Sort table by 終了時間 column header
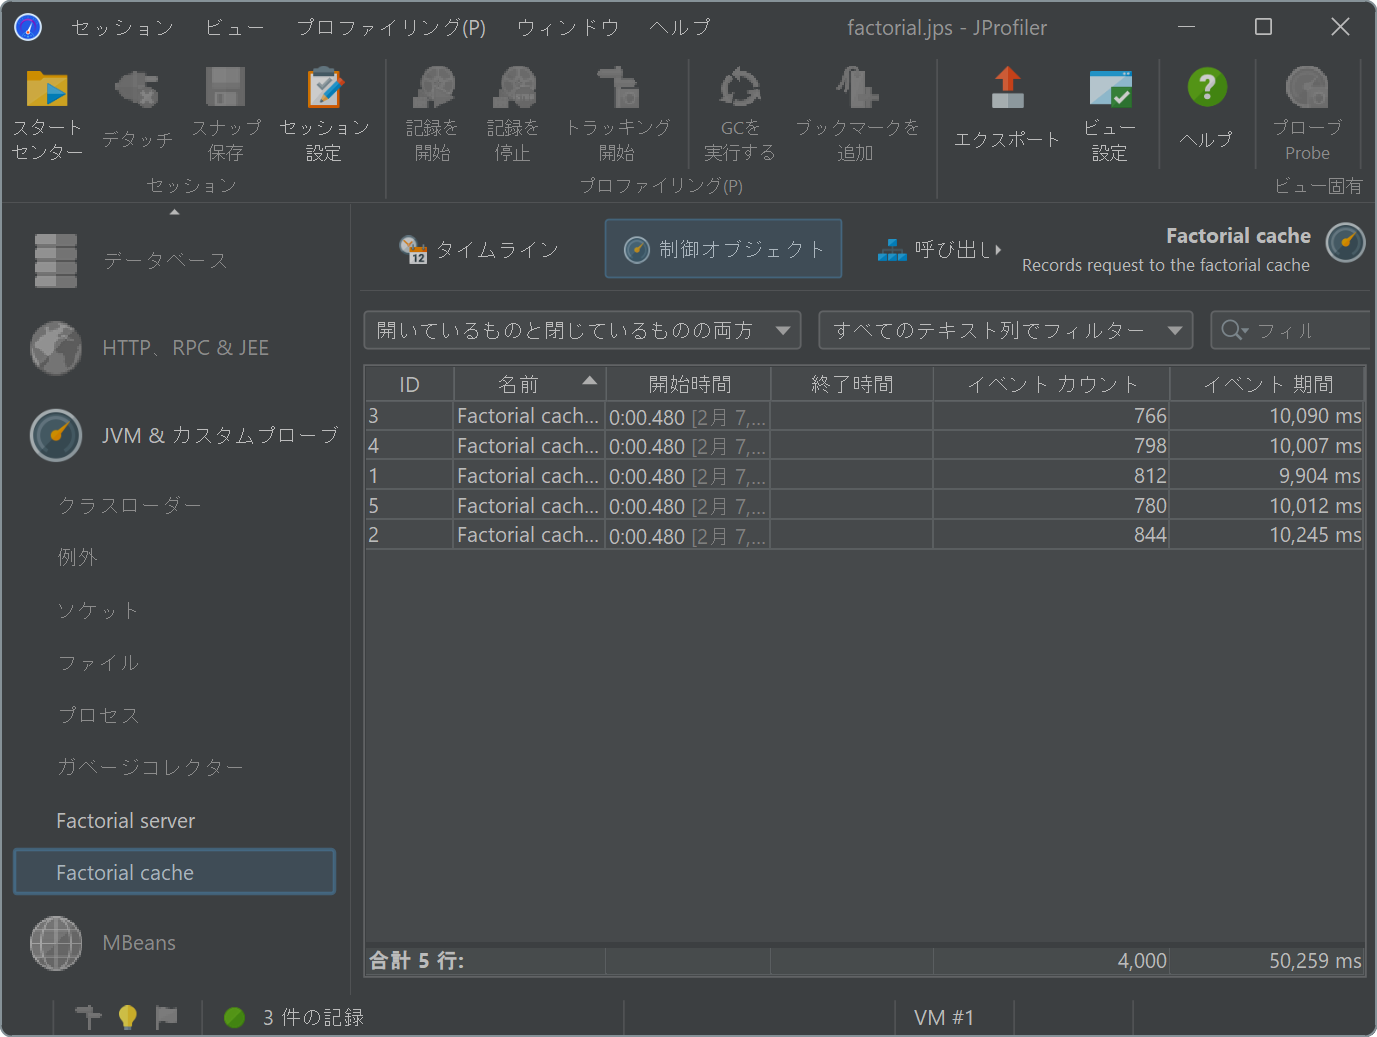The height and width of the screenshot is (1037, 1377). [852, 384]
